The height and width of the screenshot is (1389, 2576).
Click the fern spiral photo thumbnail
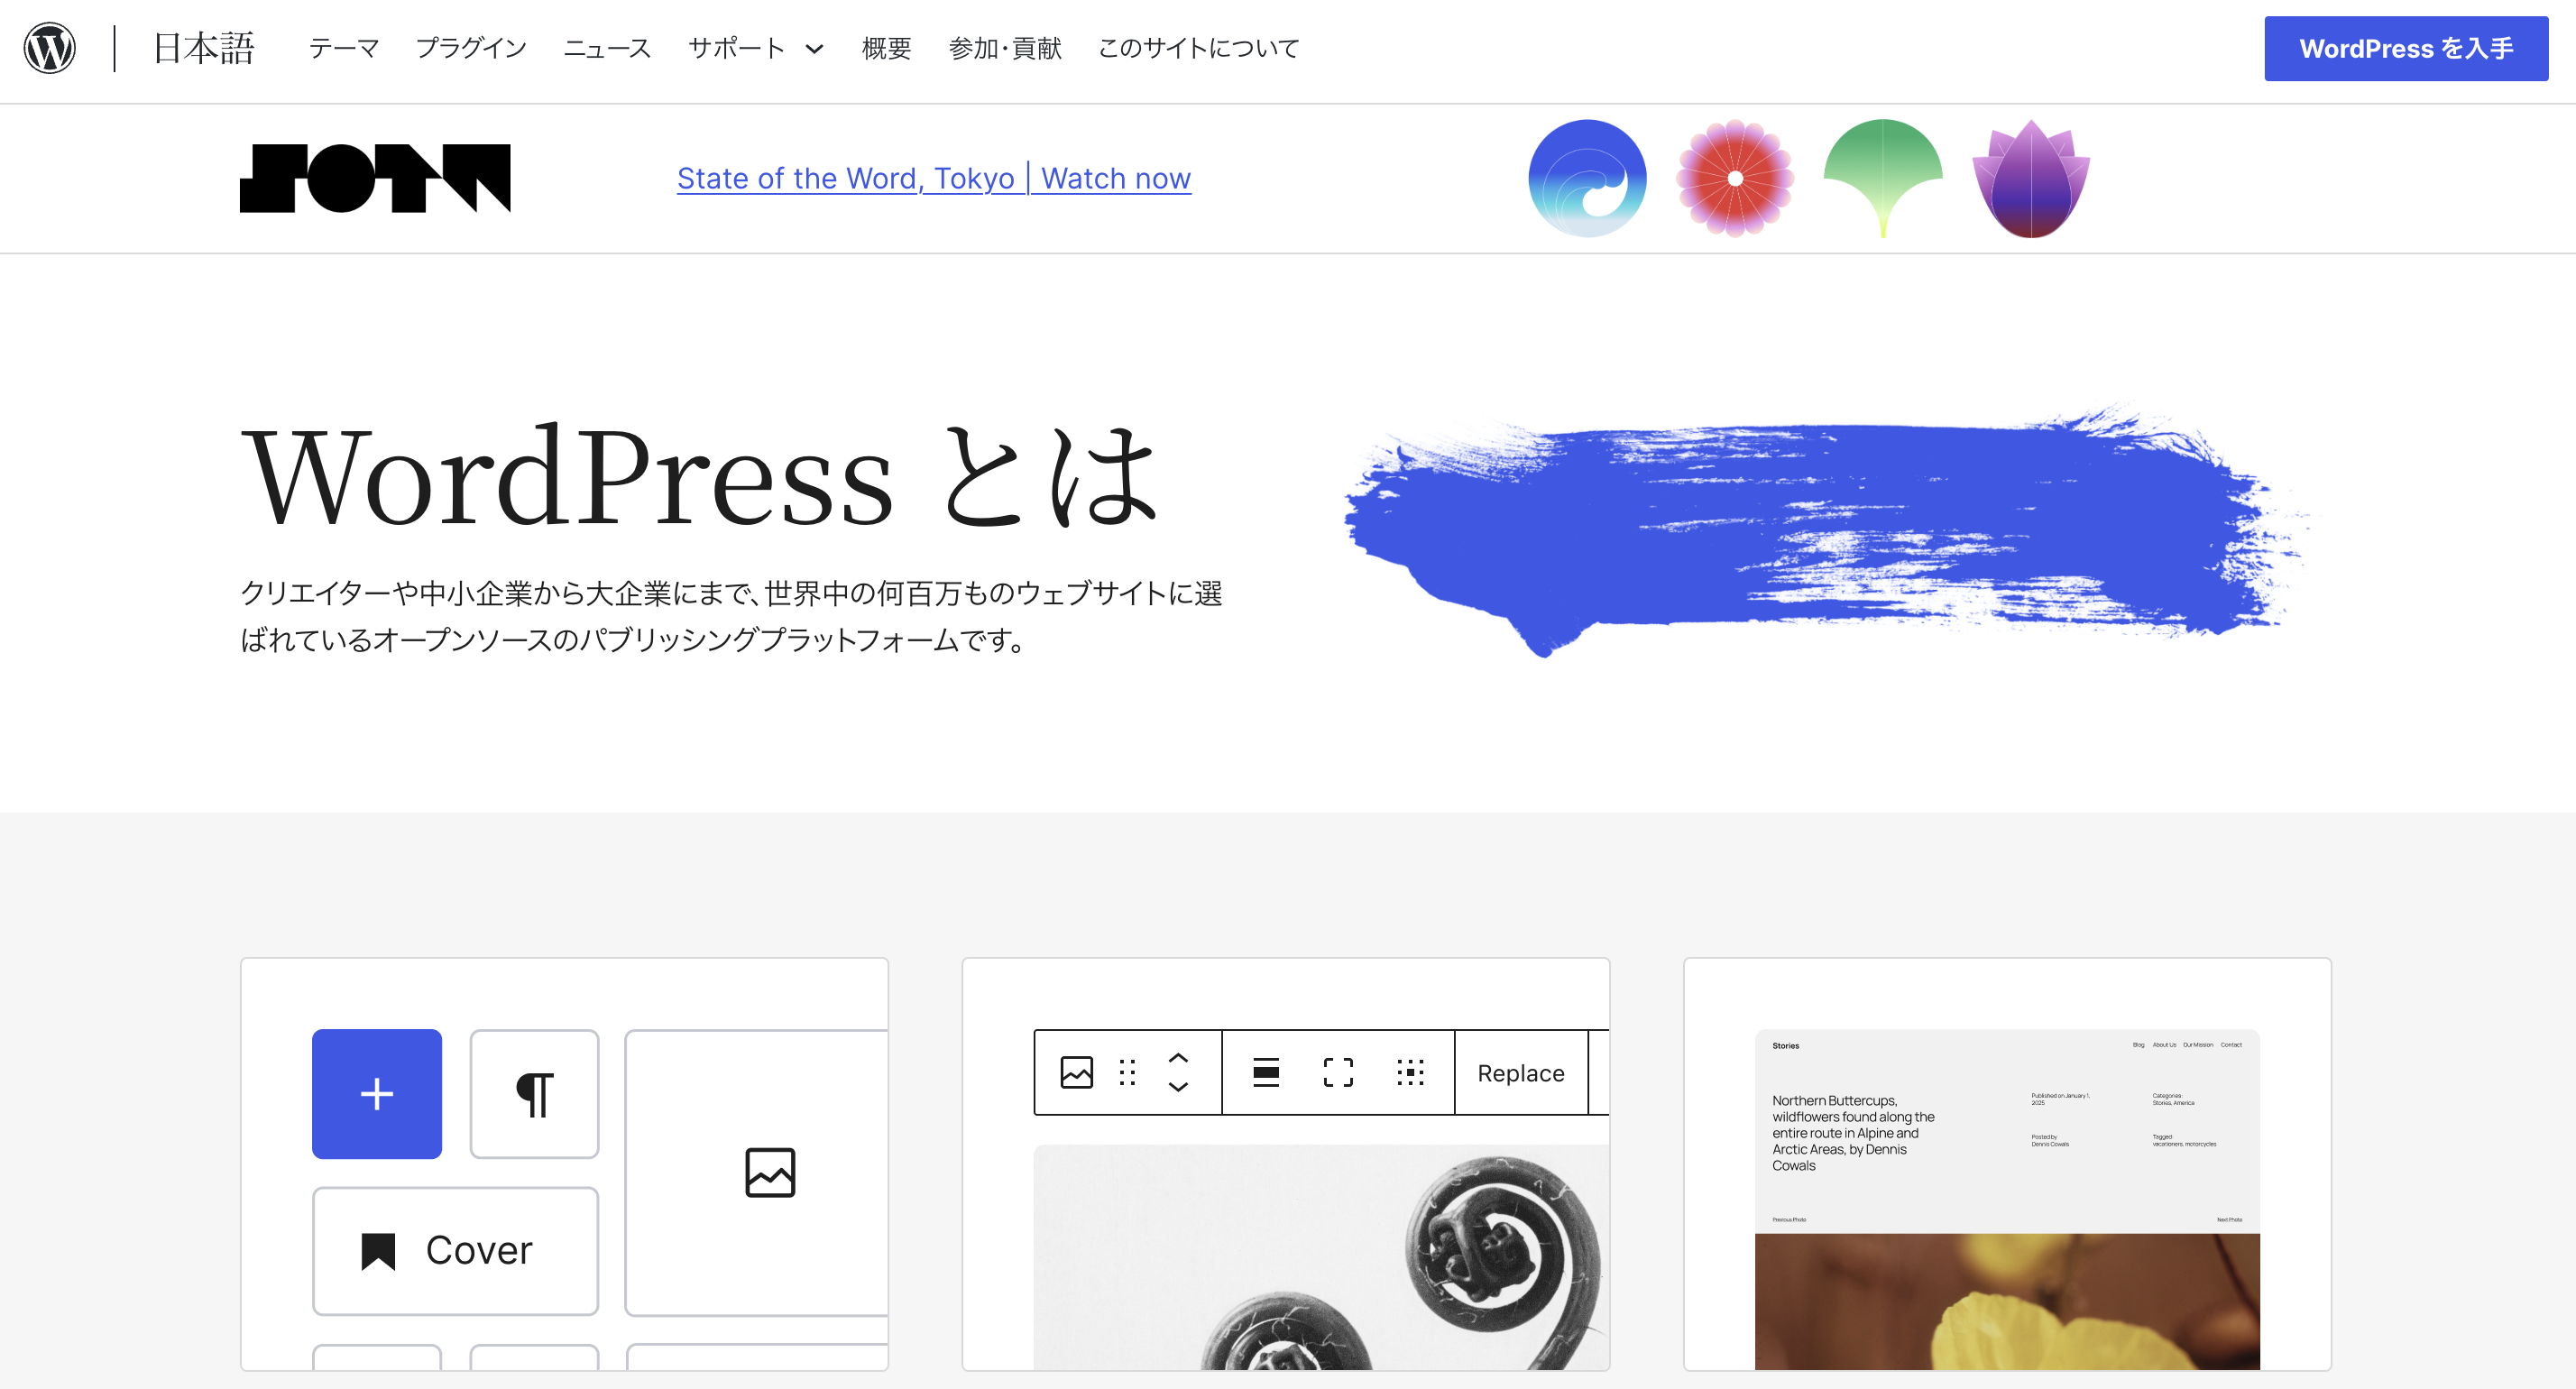coord(1321,1258)
